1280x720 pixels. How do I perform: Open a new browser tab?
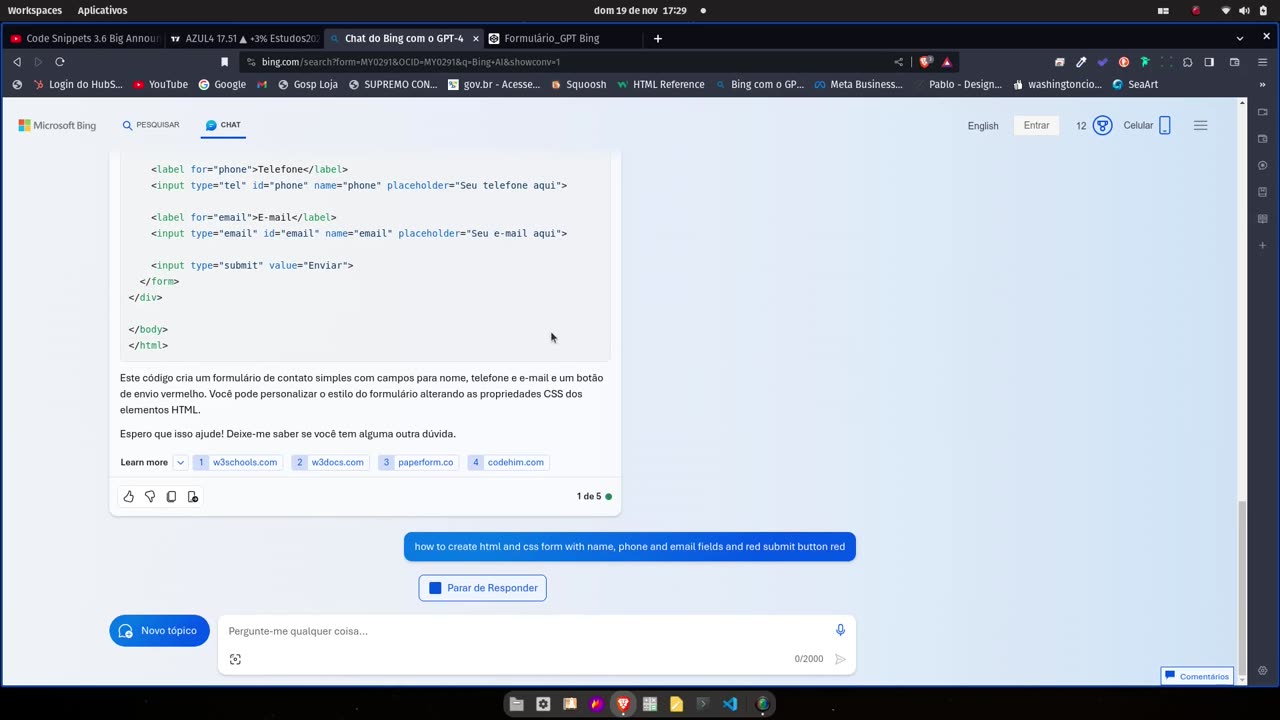pos(657,38)
